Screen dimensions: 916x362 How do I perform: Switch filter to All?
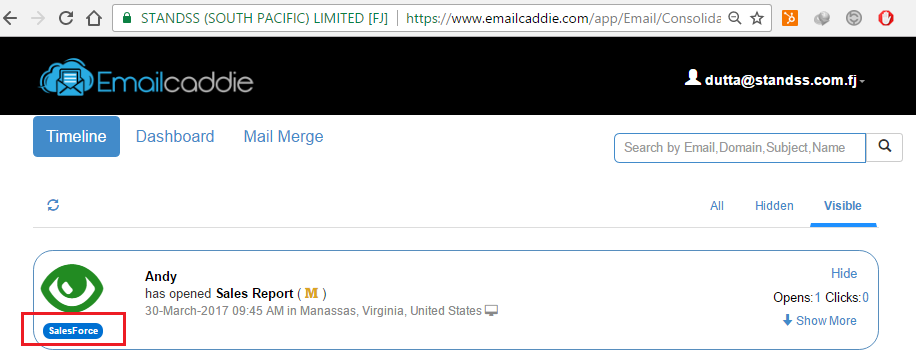[717, 206]
